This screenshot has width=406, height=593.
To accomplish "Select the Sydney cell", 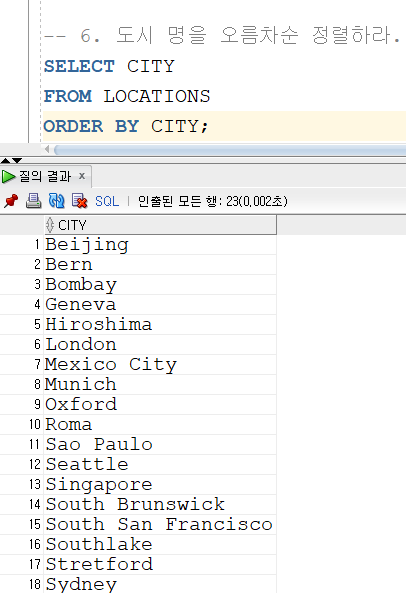I will 160,584.
